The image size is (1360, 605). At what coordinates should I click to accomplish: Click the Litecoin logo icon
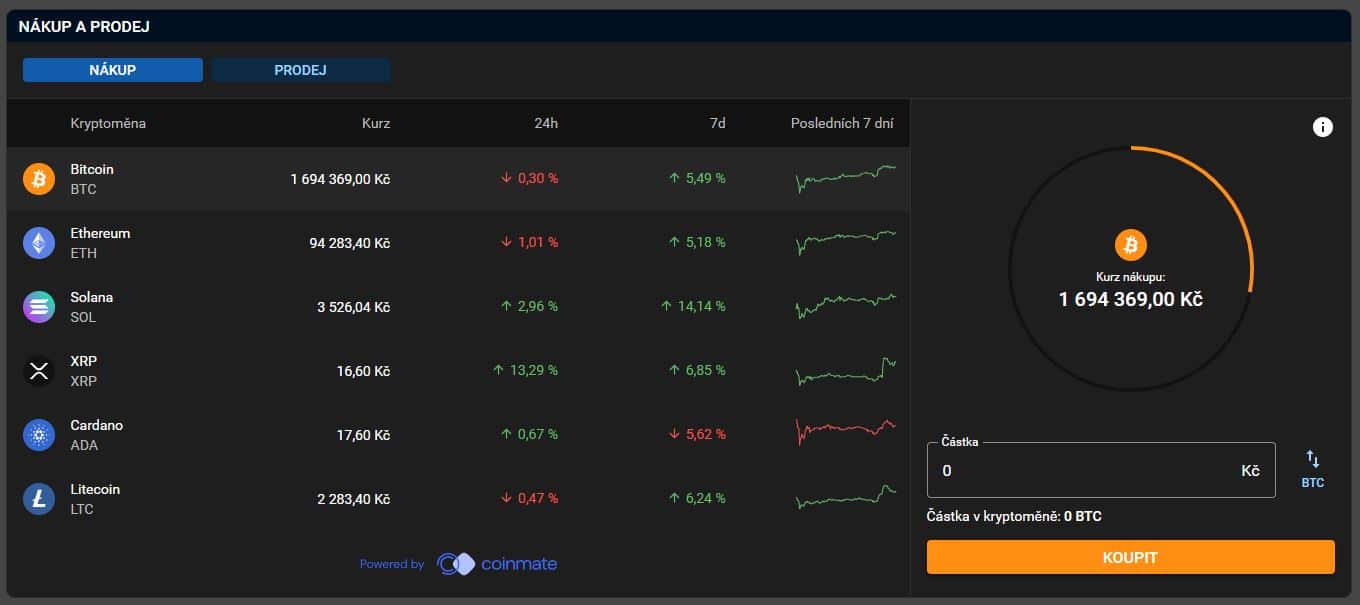39,499
